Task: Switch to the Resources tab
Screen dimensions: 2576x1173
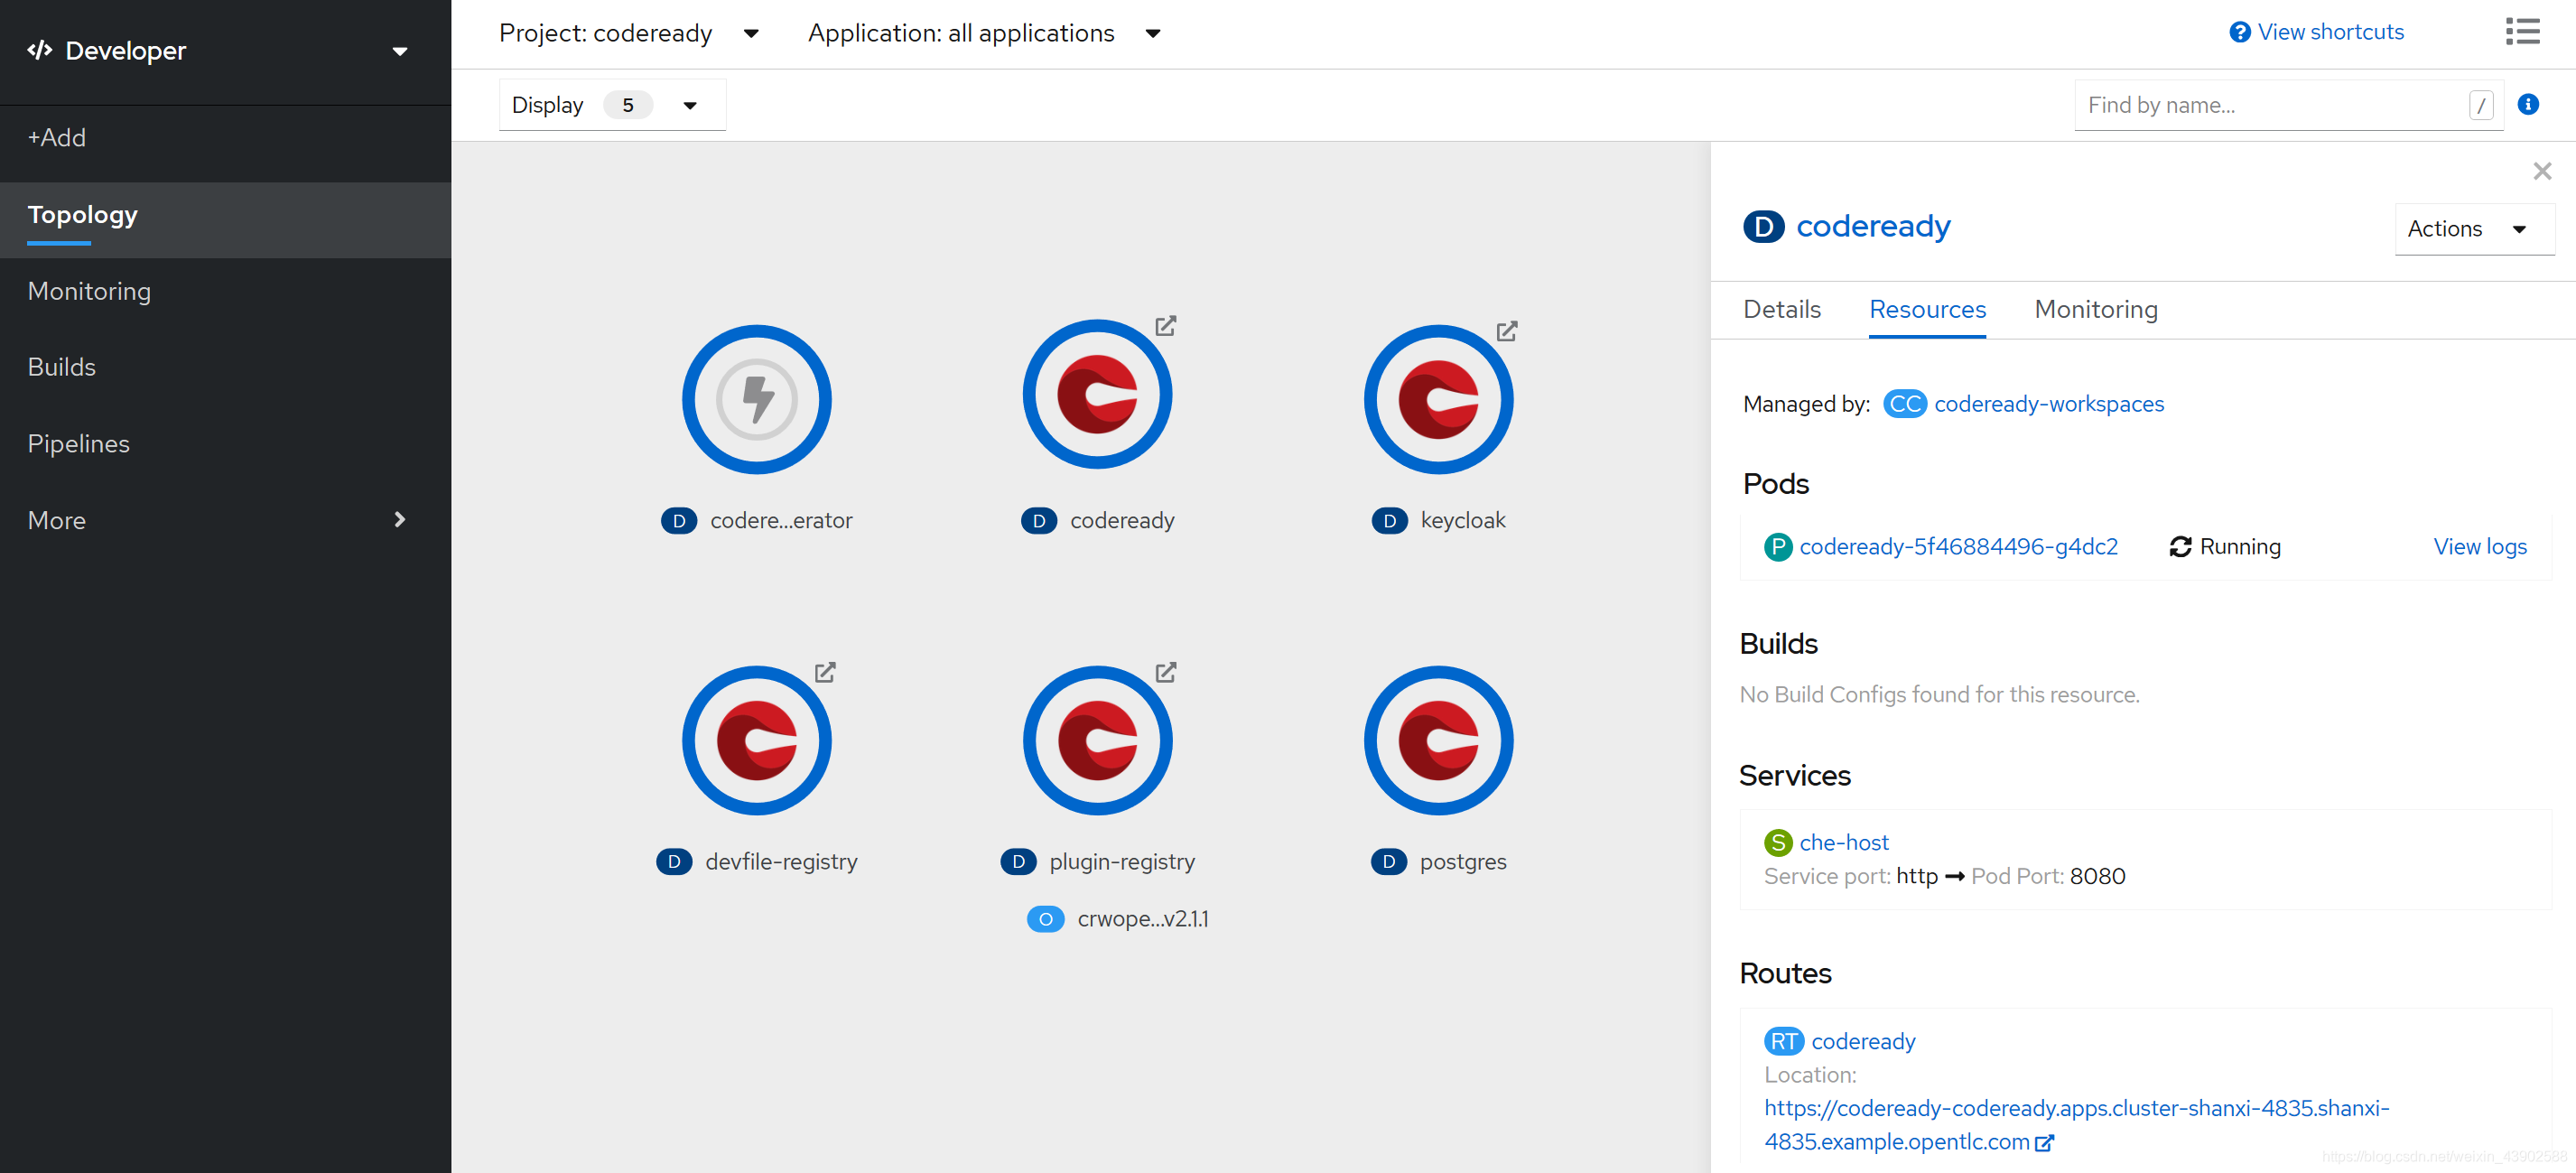Action: click(1927, 309)
